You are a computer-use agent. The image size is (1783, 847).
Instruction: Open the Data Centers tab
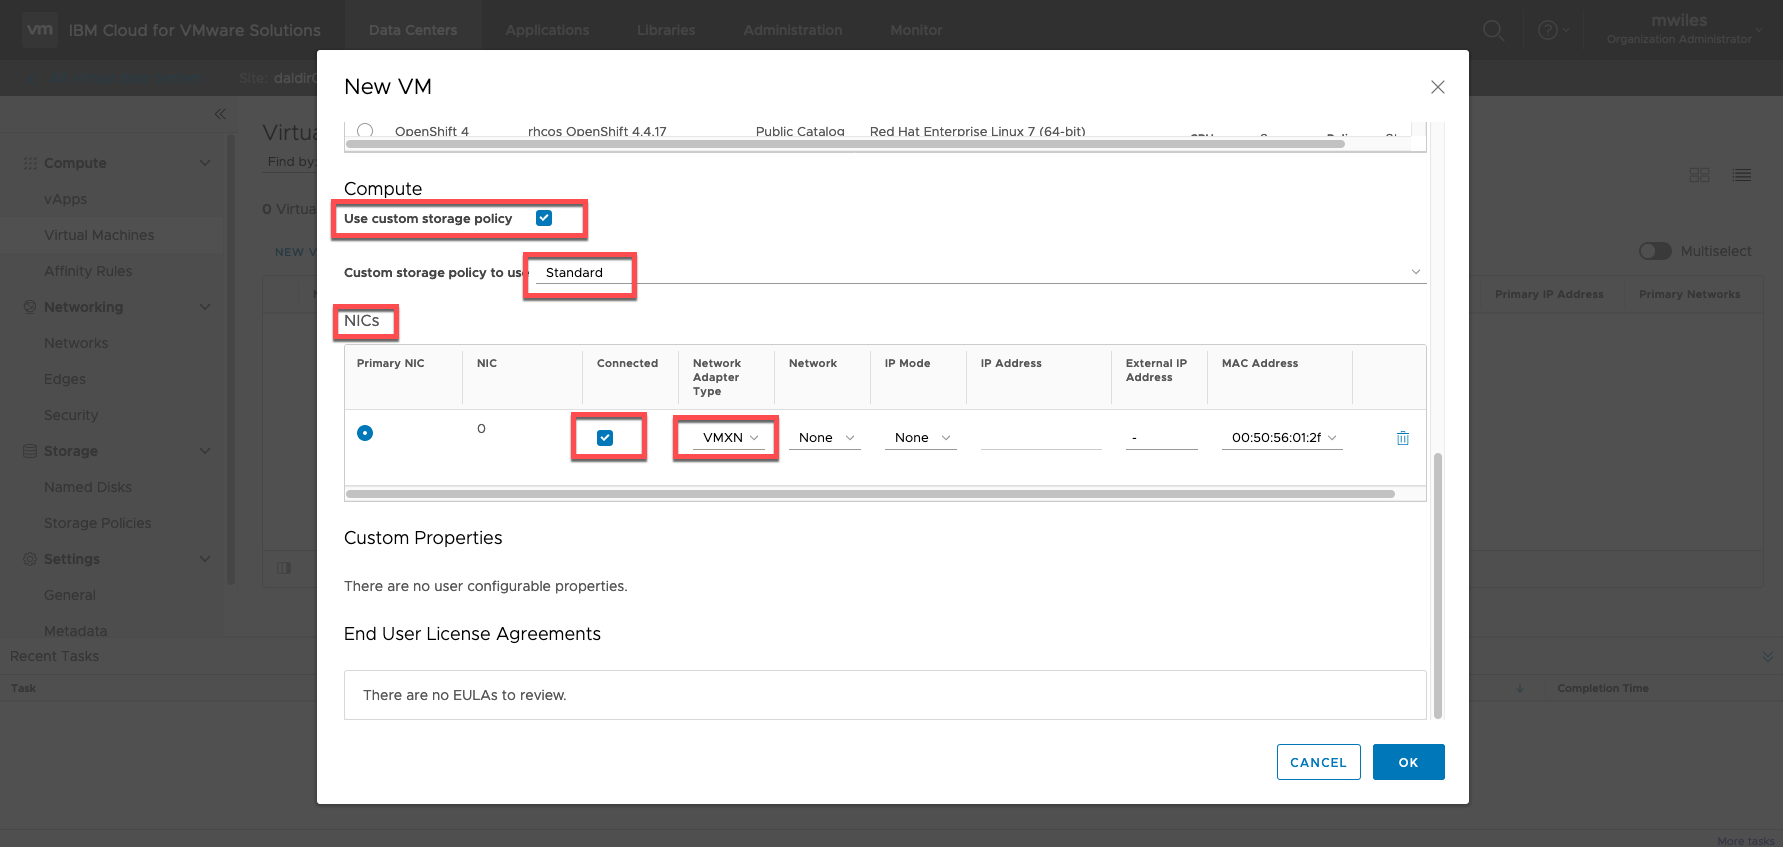412,30
